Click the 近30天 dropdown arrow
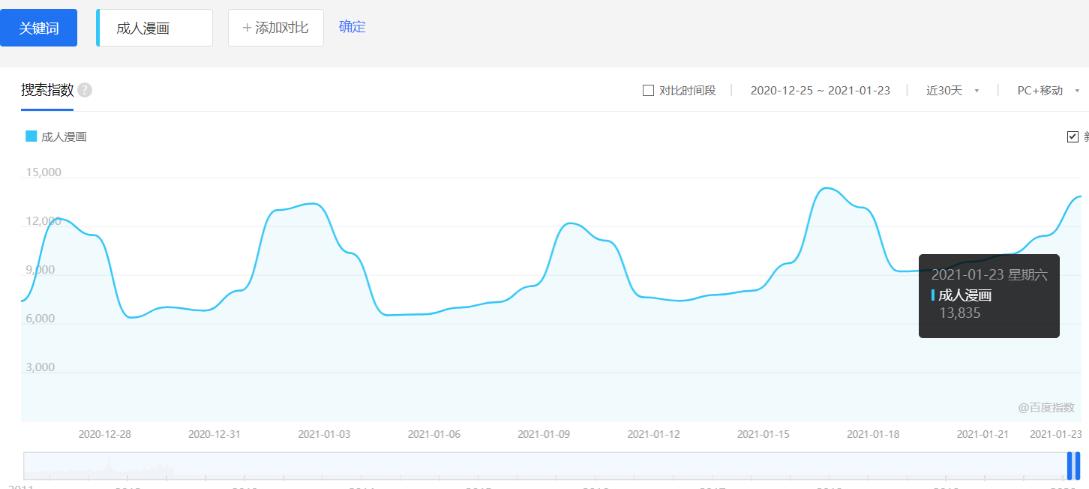The width and height of the screenshot is (1089, 489). click(976, 91)
